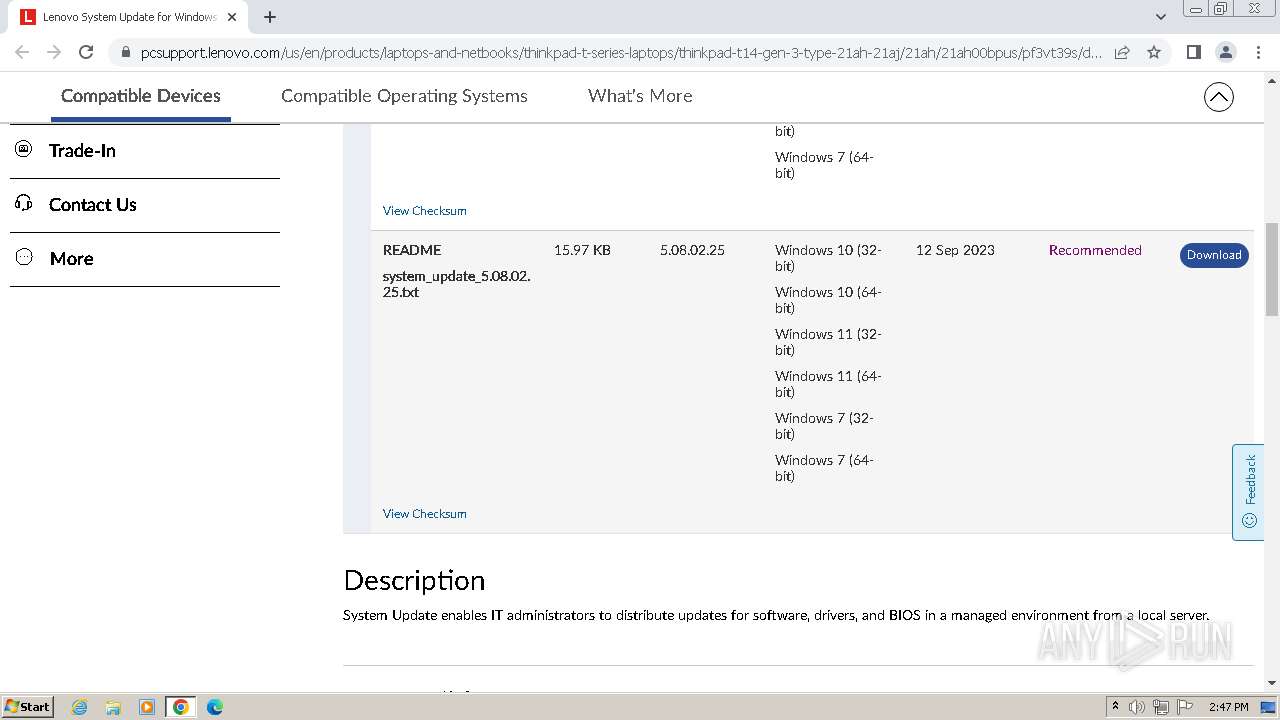Viewport: 1280px width, 720px height.
Task: Click the version 5.08.02.25 cell
Action: [692, 250]
